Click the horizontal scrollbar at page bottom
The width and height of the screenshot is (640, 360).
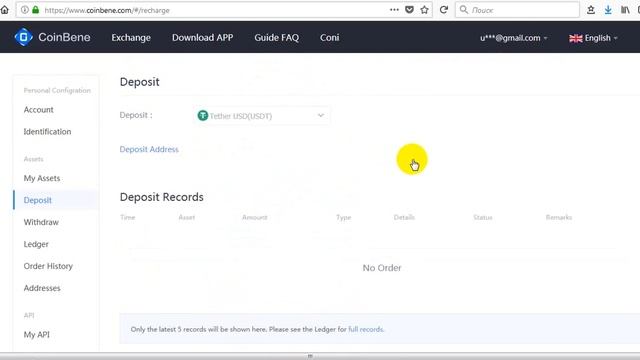310,356
